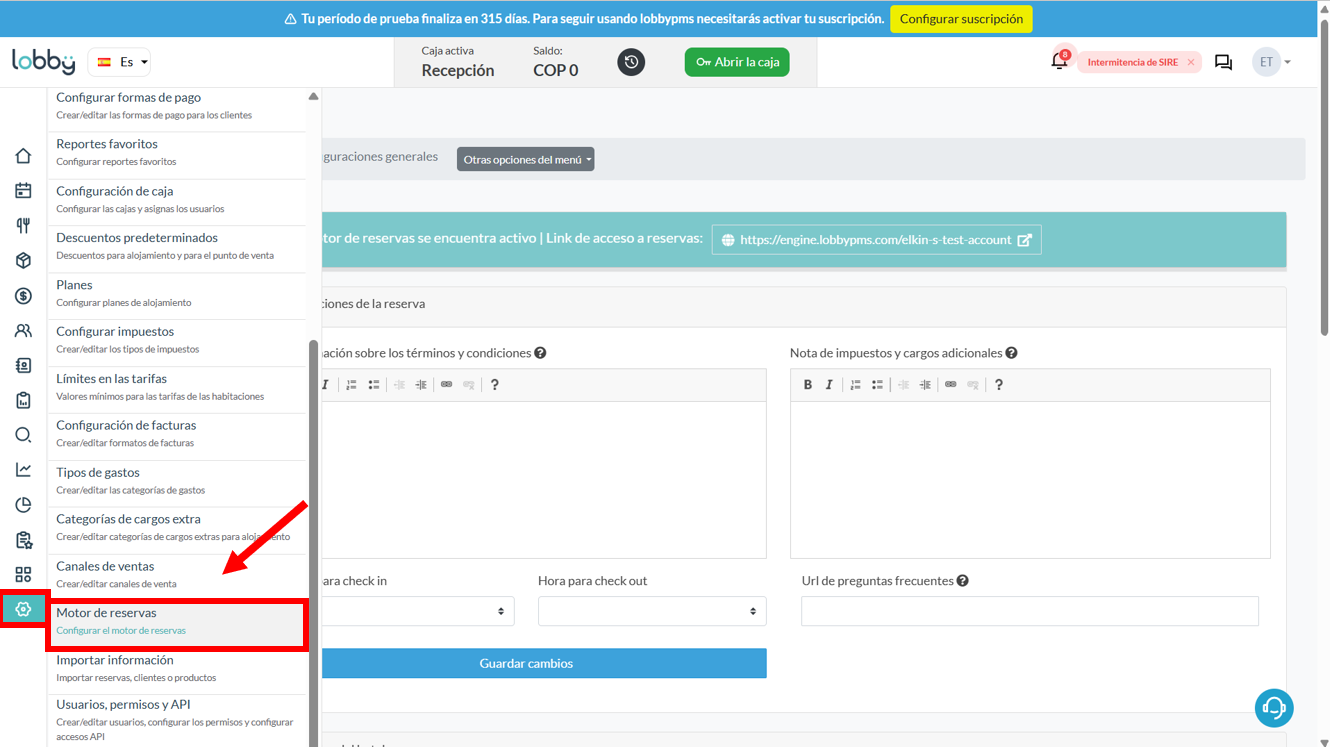
Task: Click inside the impuestos note text area
Action: click(x=1030, y=480)
